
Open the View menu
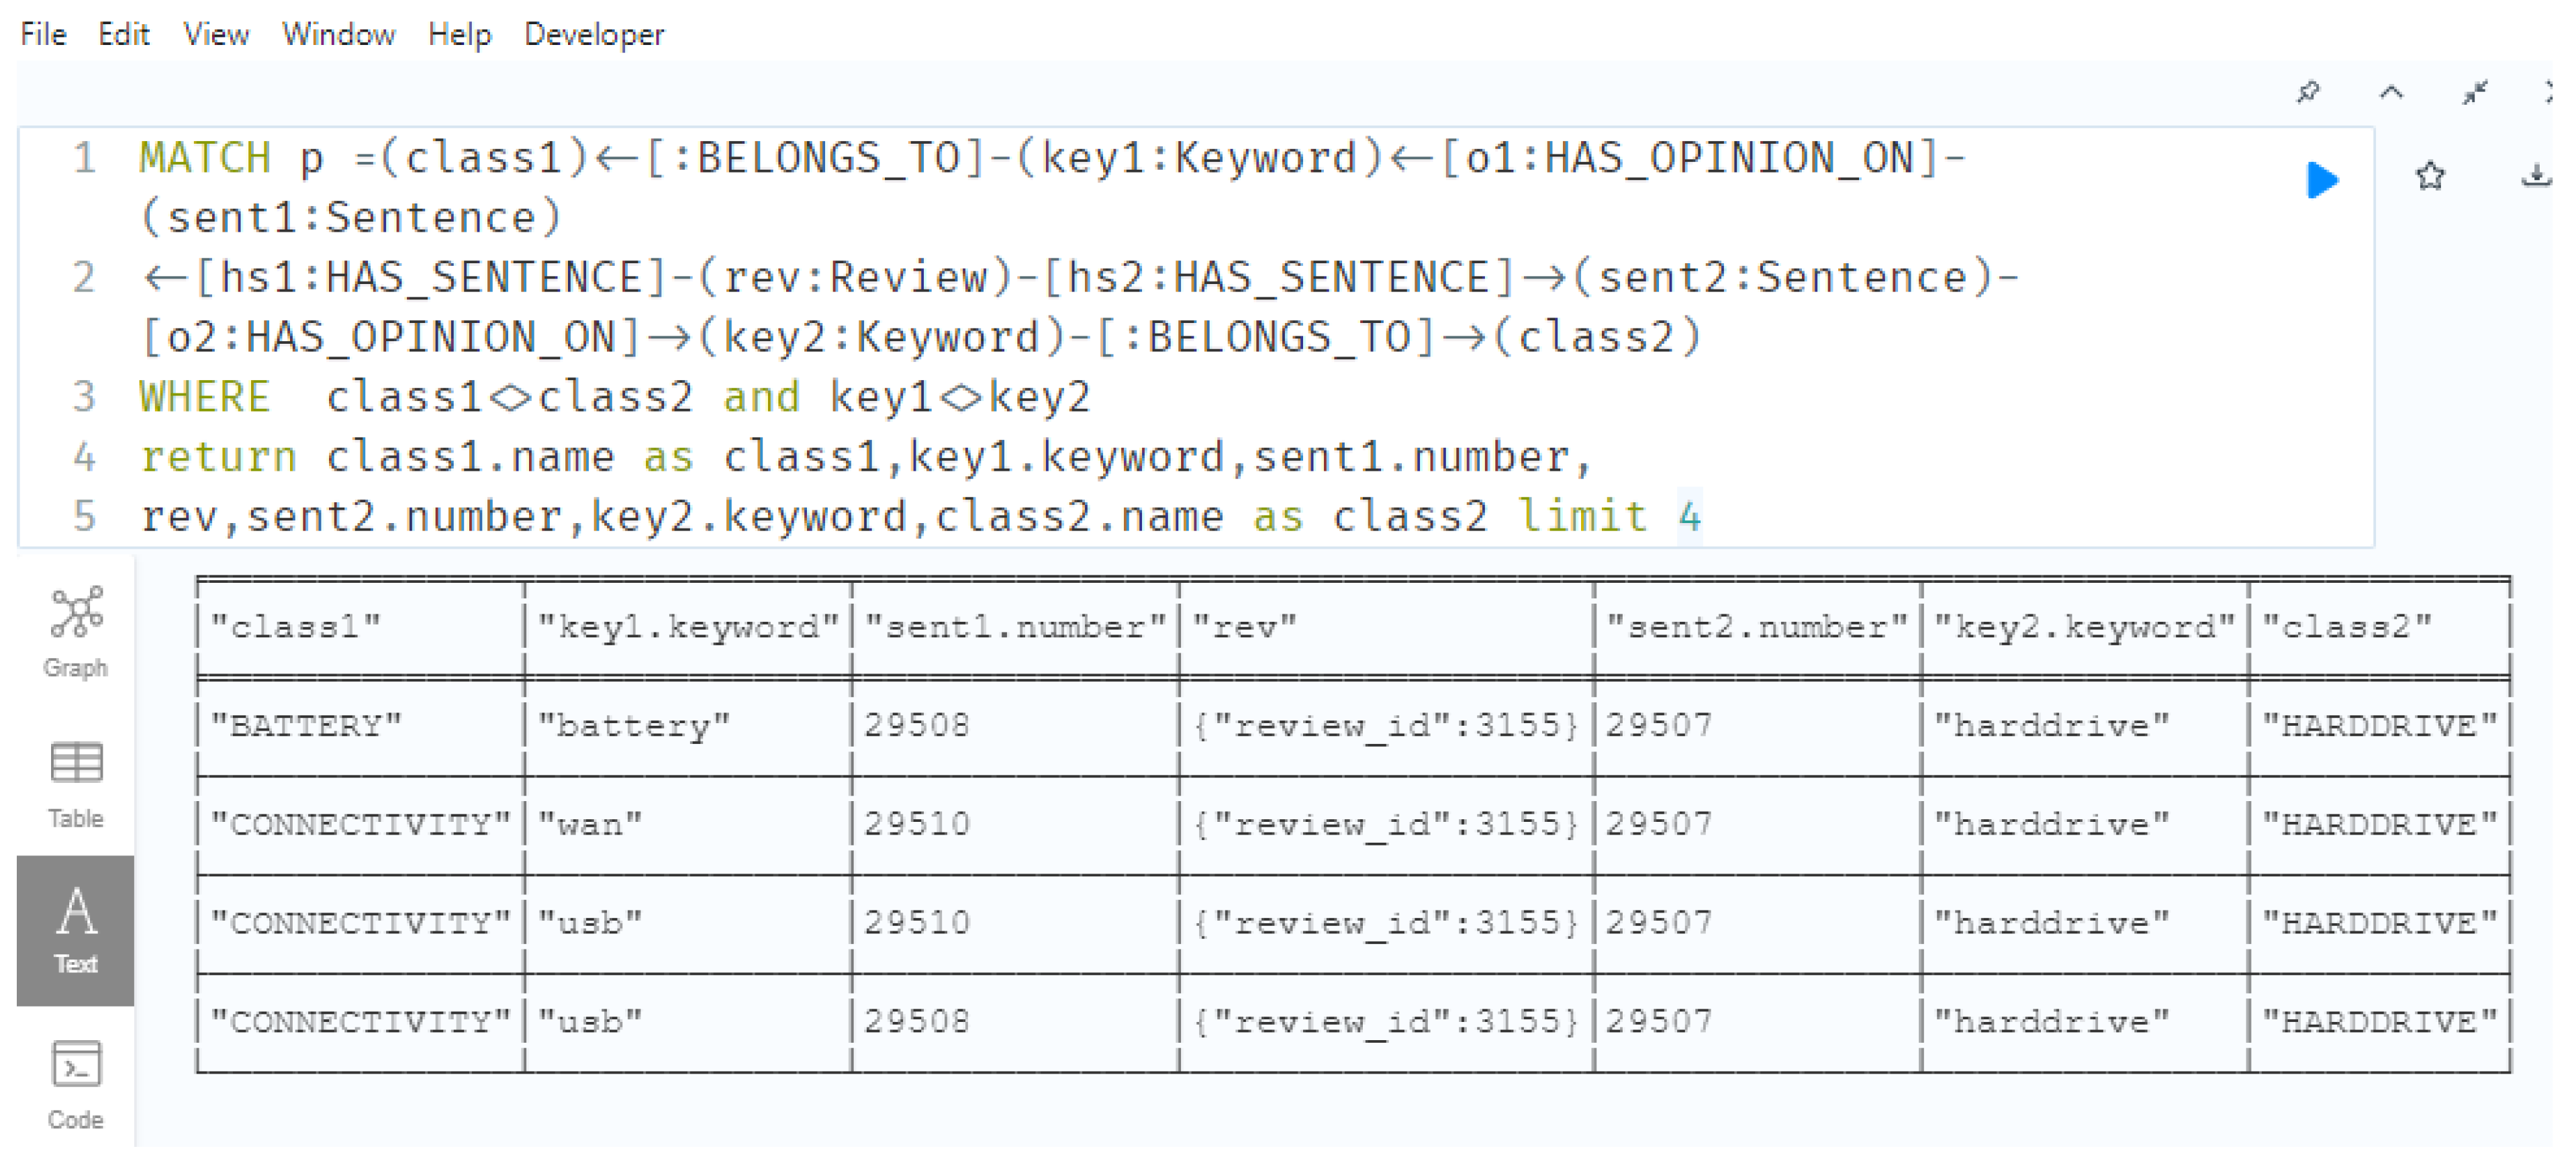(x=215, y=34)
